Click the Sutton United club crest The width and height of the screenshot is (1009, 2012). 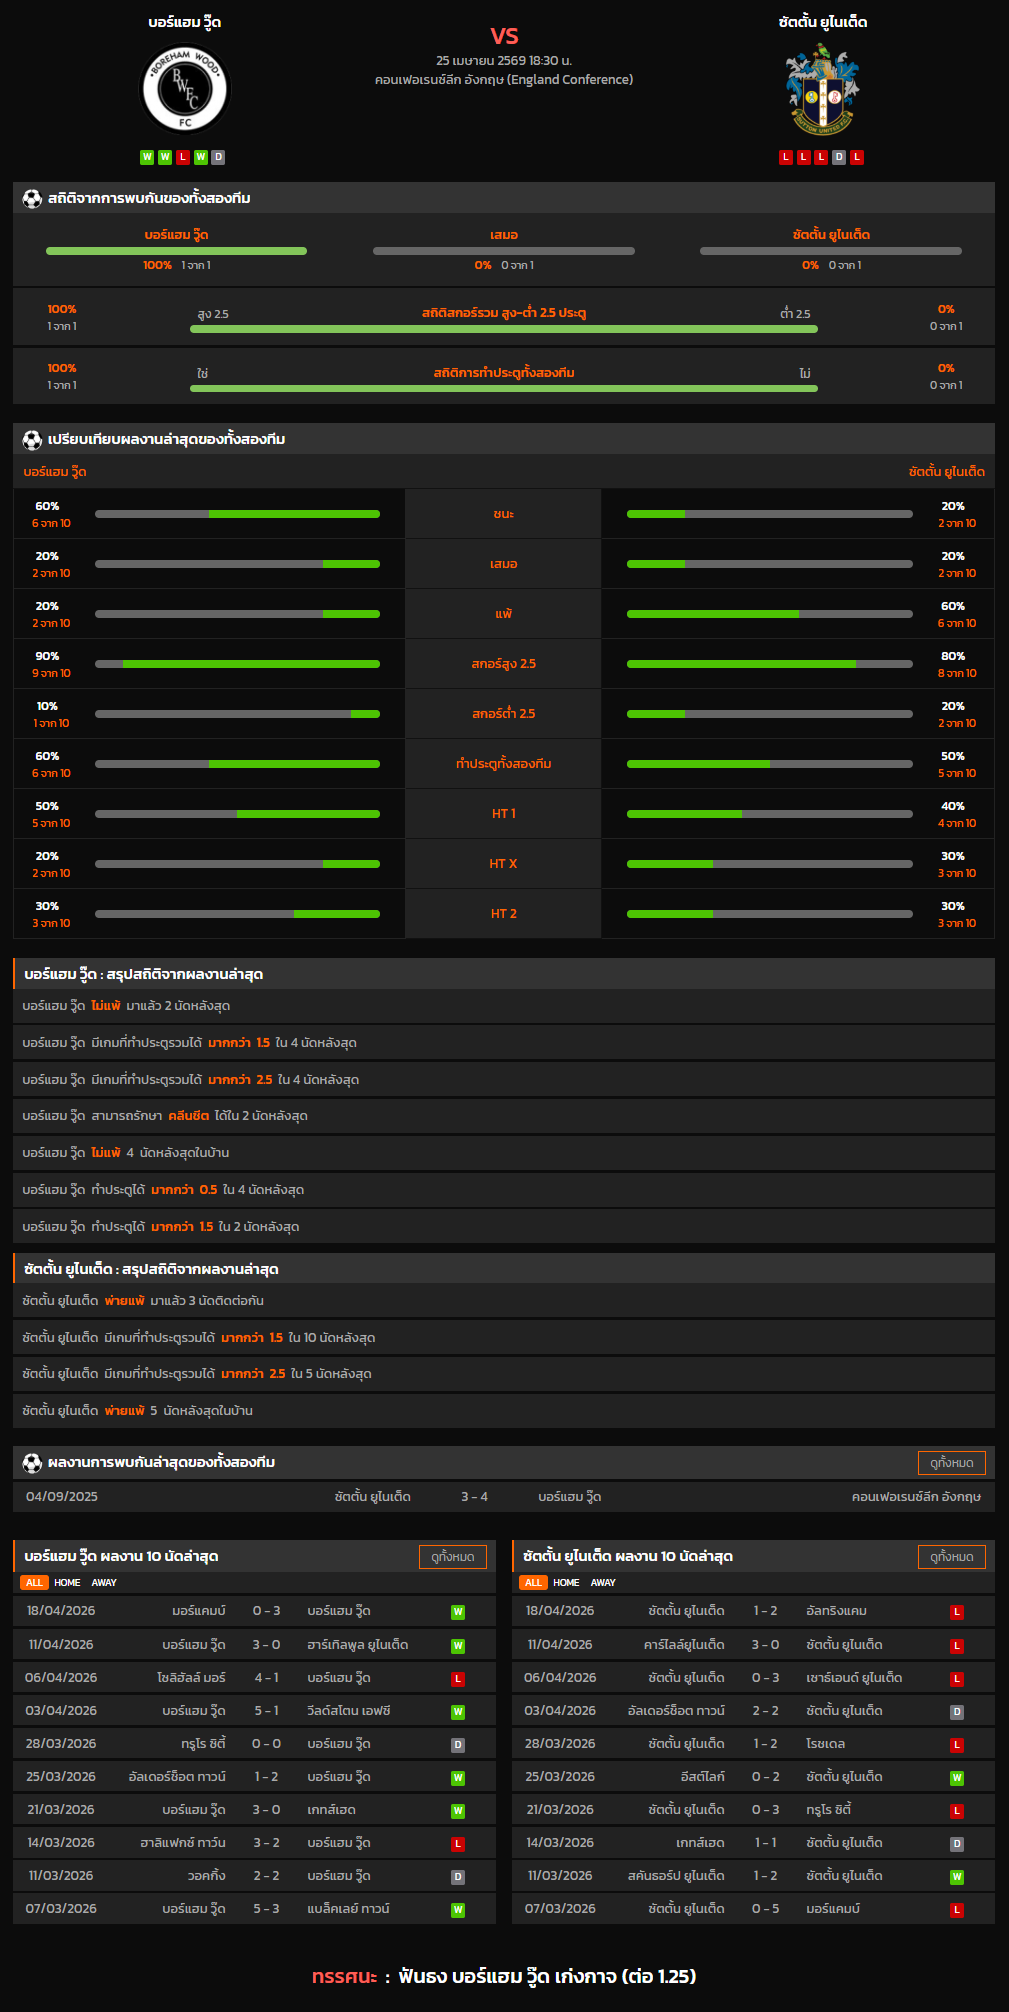click(822, 90)
